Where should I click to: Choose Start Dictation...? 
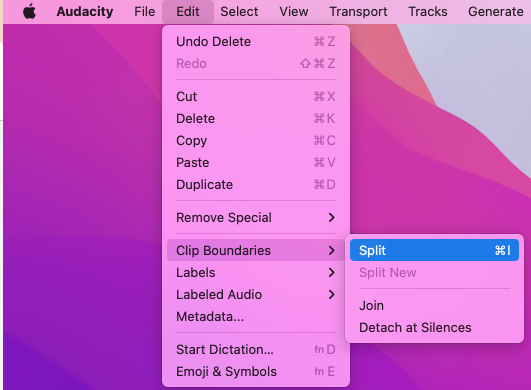[256, 349]
